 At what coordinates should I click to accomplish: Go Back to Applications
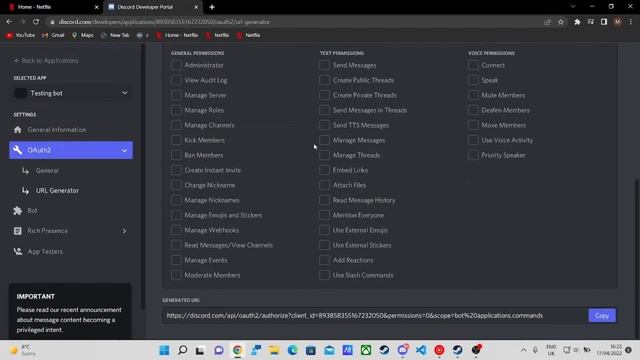tap(46, 60)
